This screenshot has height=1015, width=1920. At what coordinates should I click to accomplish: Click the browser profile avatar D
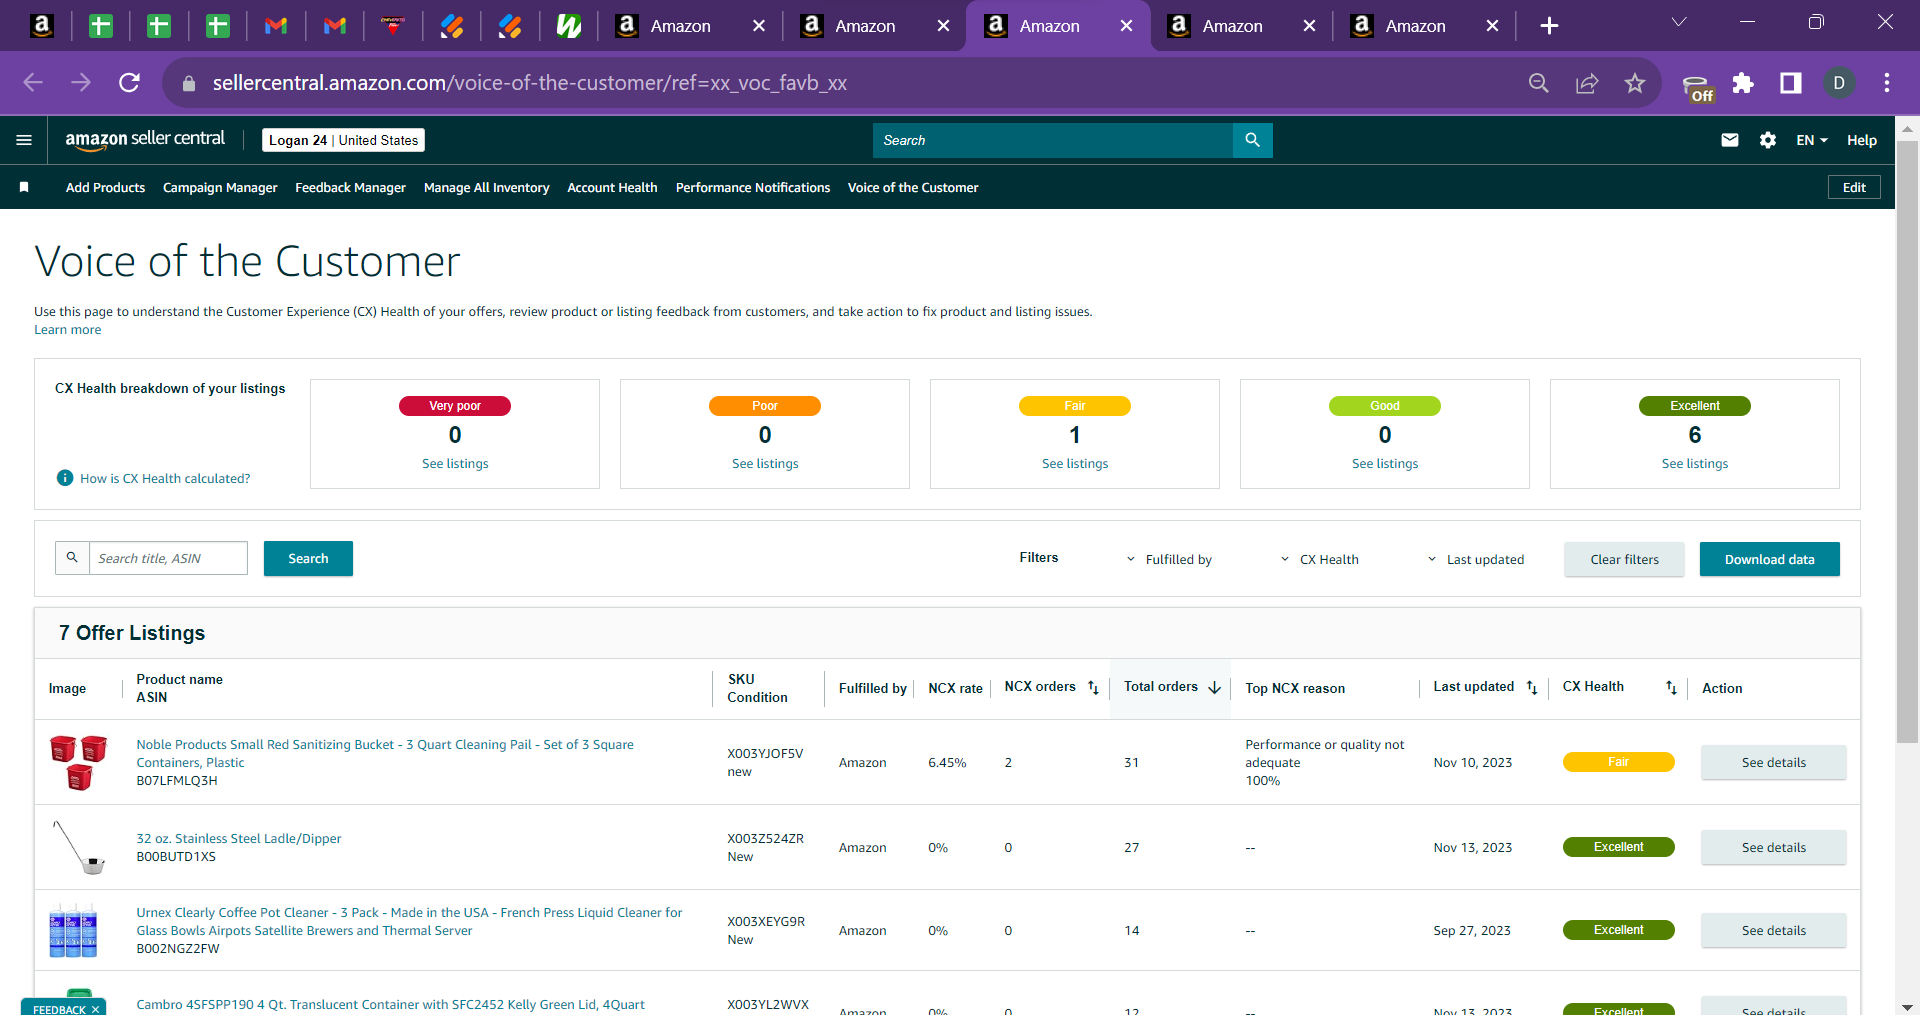point(1839,83)
